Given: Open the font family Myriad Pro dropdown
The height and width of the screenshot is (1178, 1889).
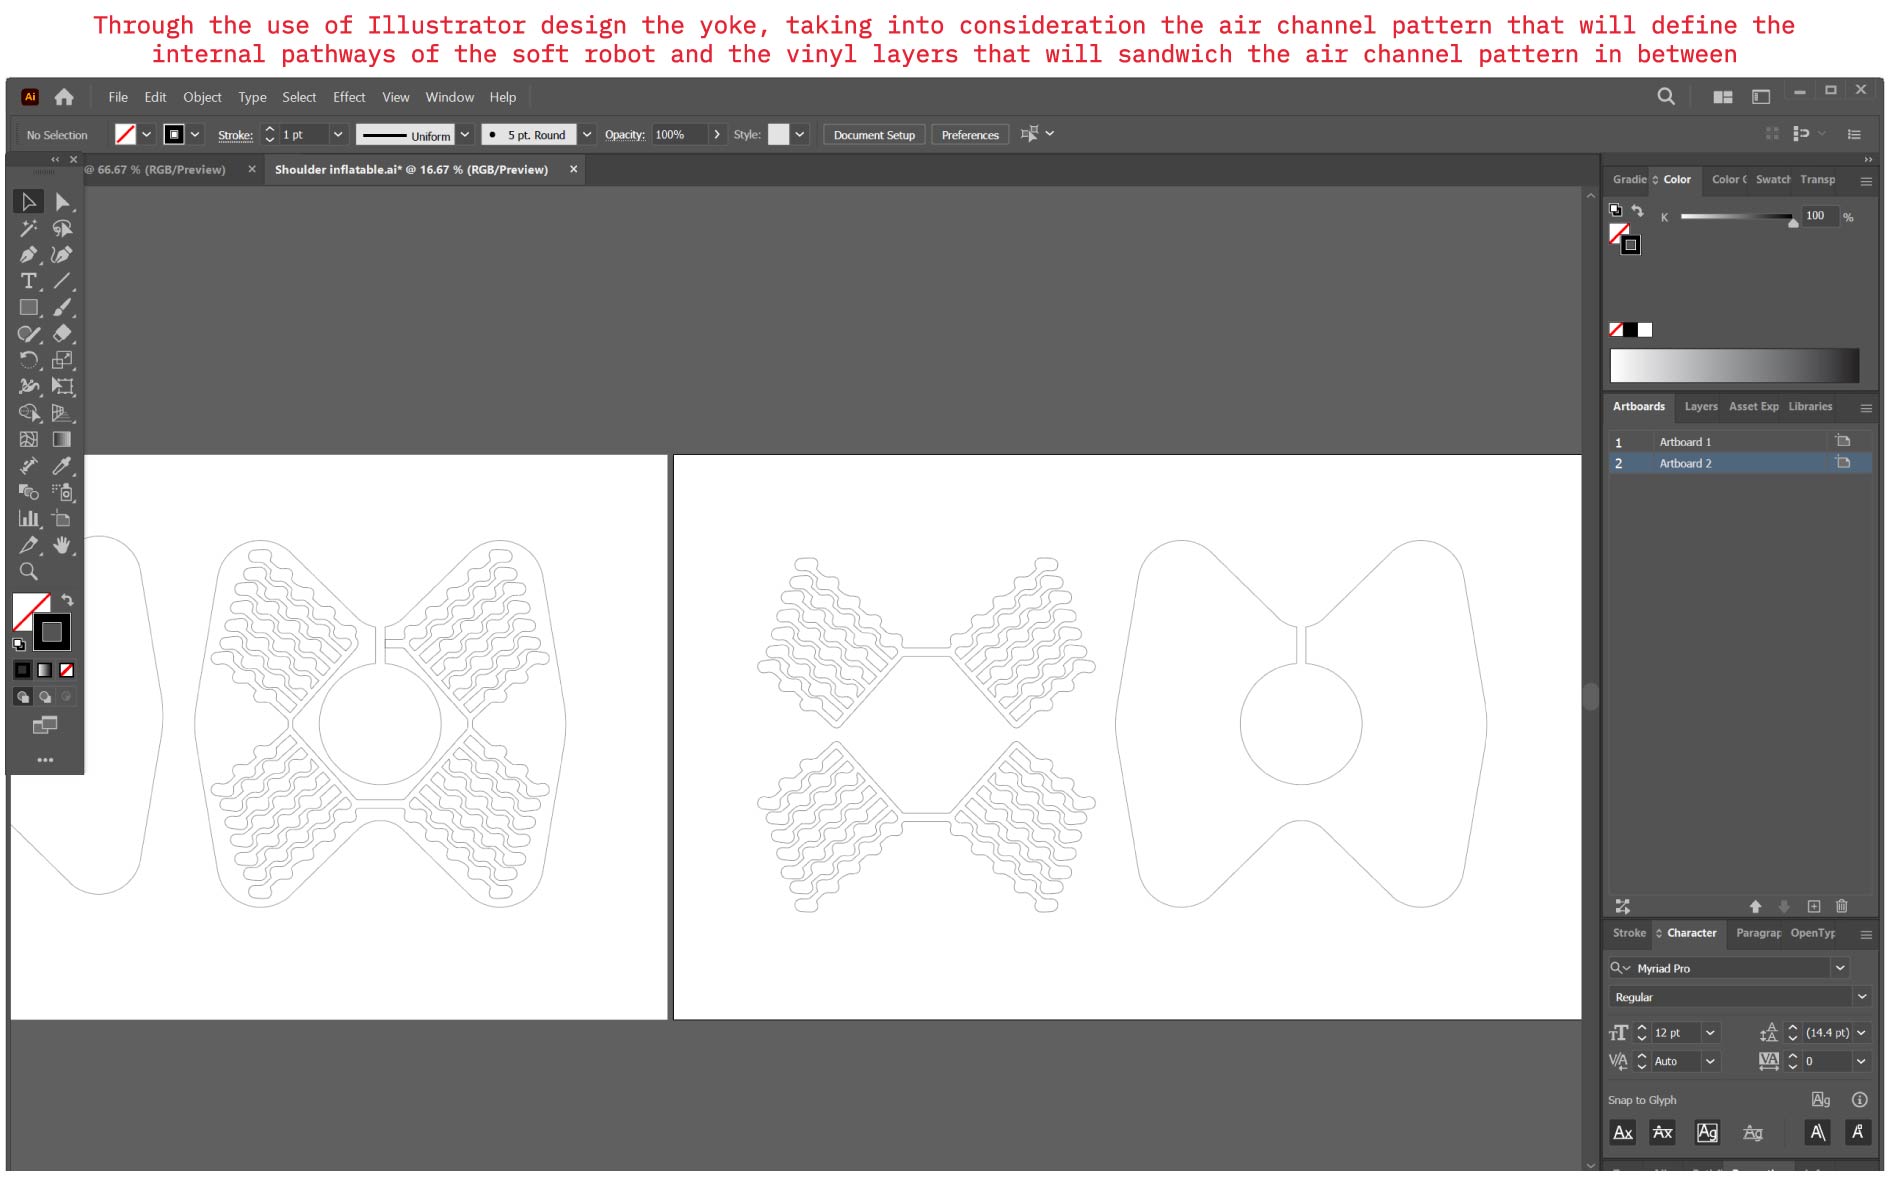Looking at the screenshot, I should pos(1839,968).
